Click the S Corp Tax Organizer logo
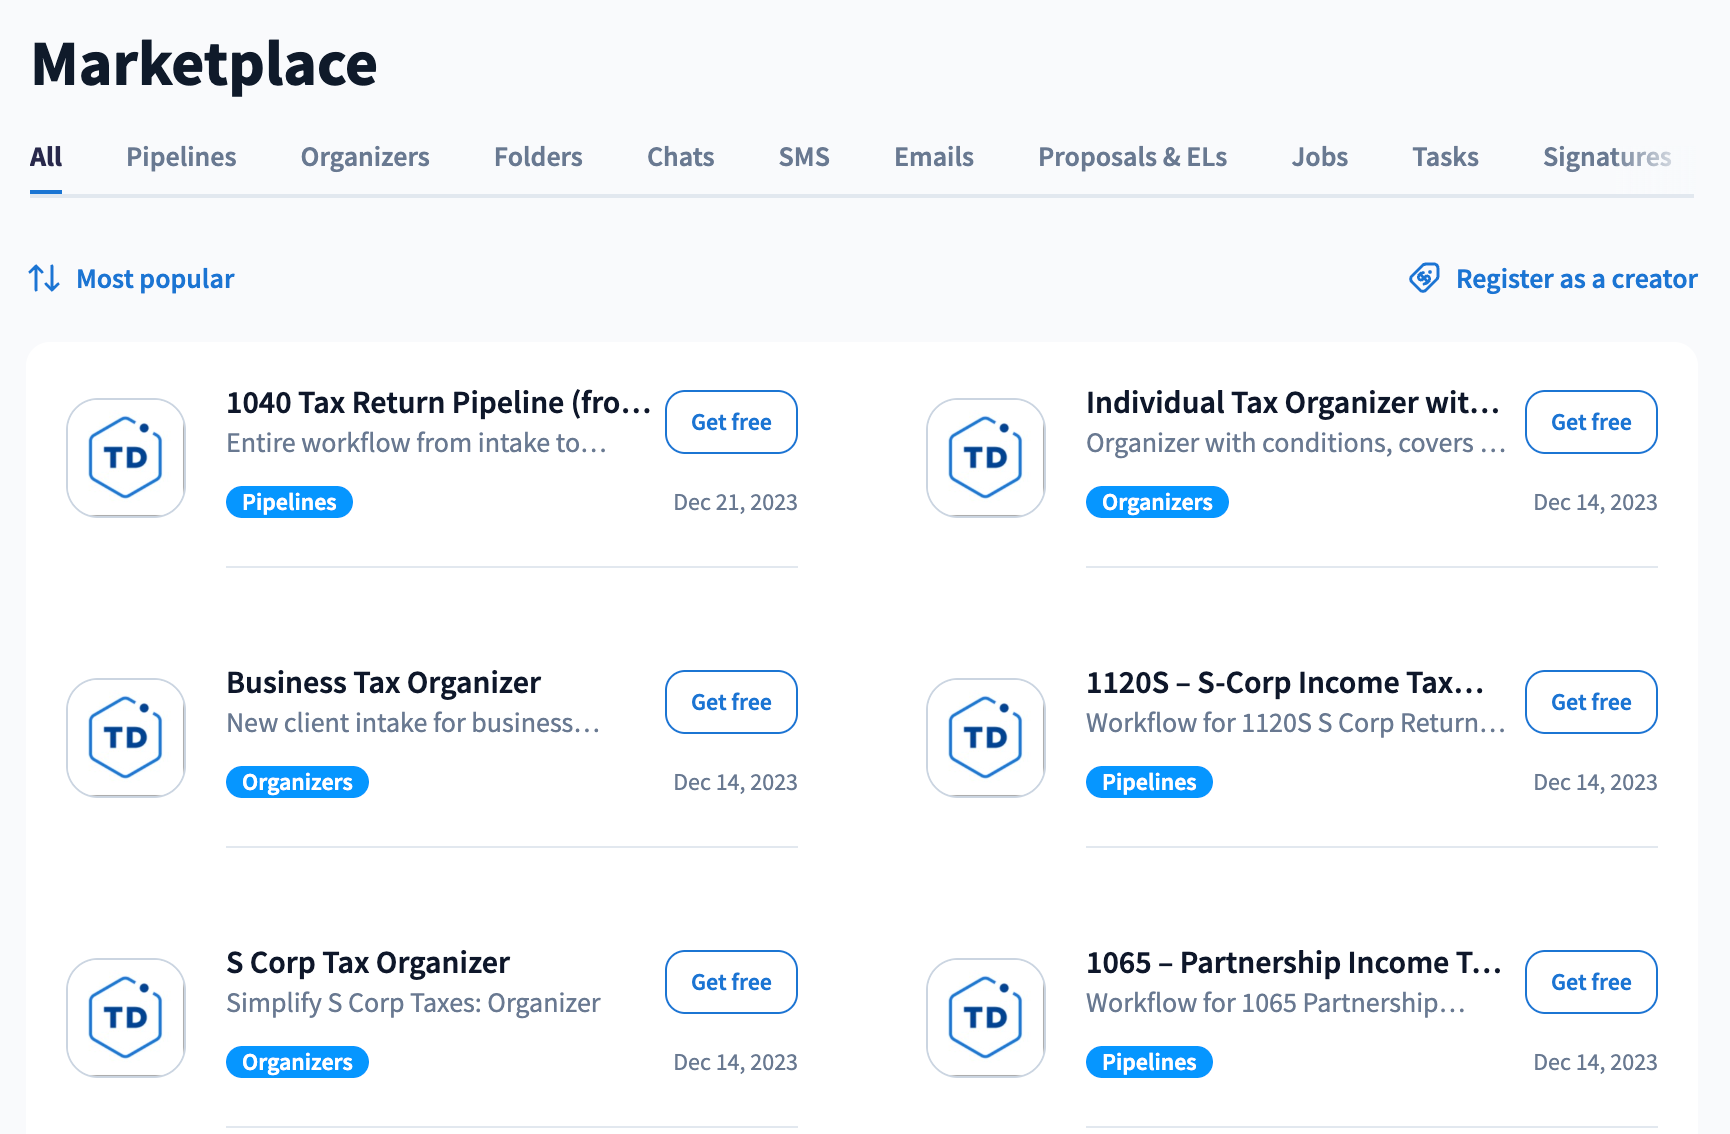The height and width of the screenshot is (1134, 1730). click(126, 1018)
